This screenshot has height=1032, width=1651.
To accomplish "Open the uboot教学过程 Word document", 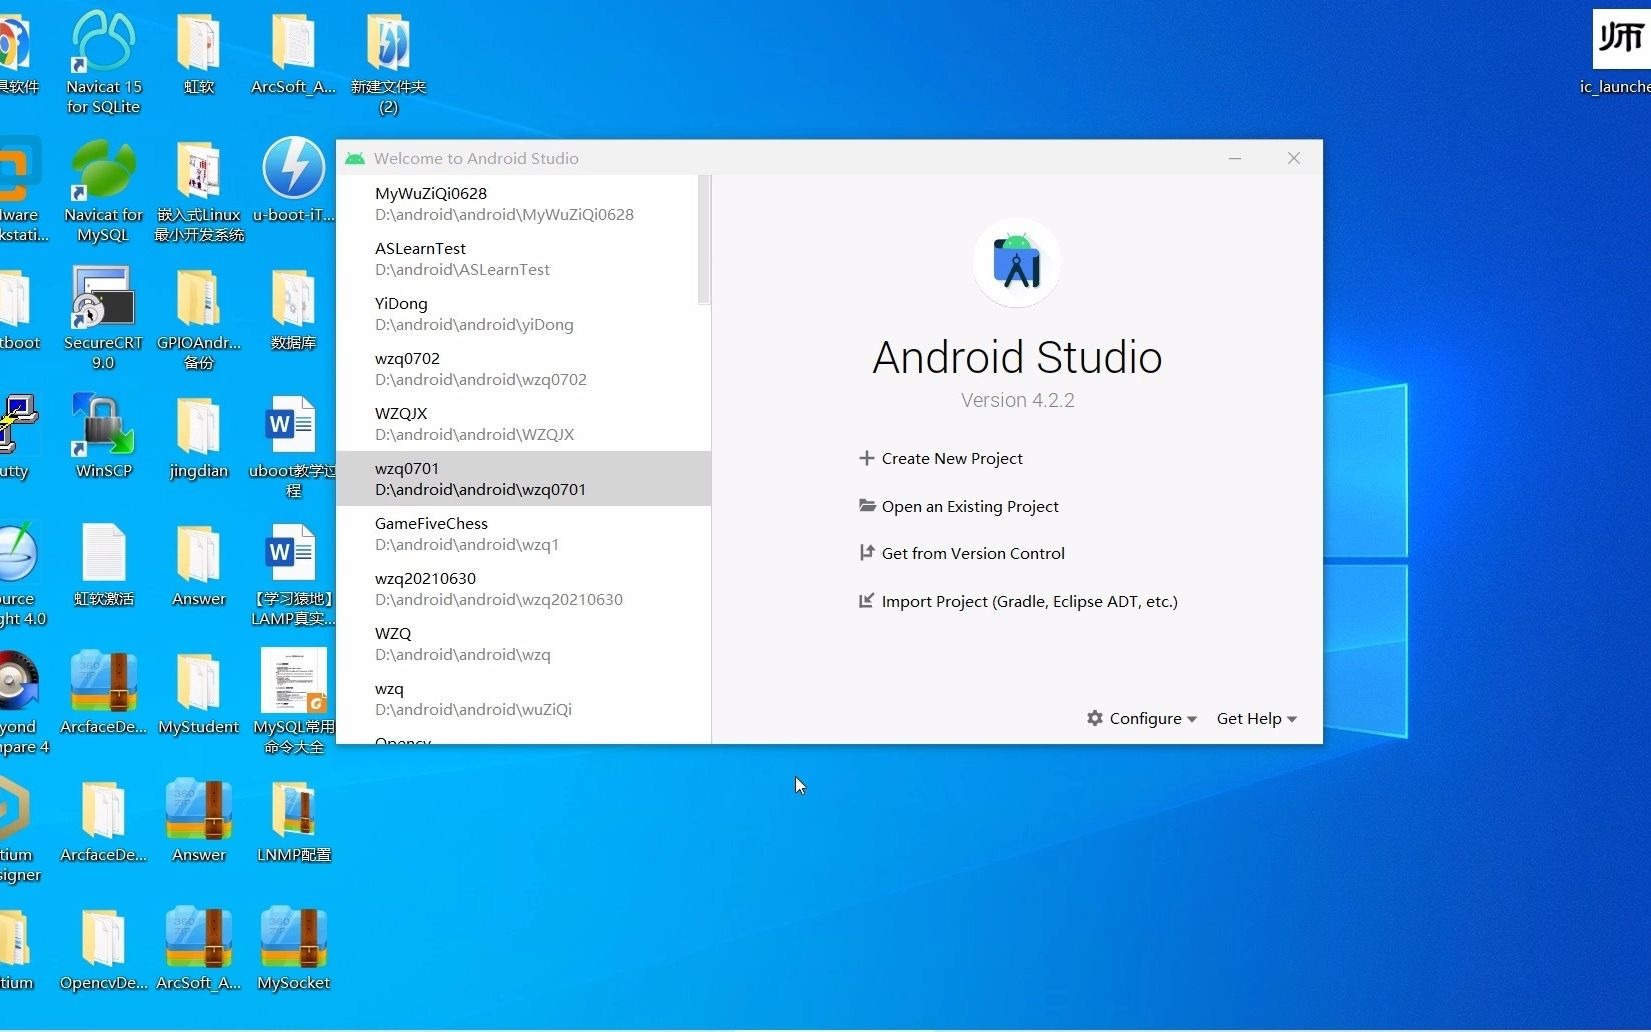I will [293, 446].
